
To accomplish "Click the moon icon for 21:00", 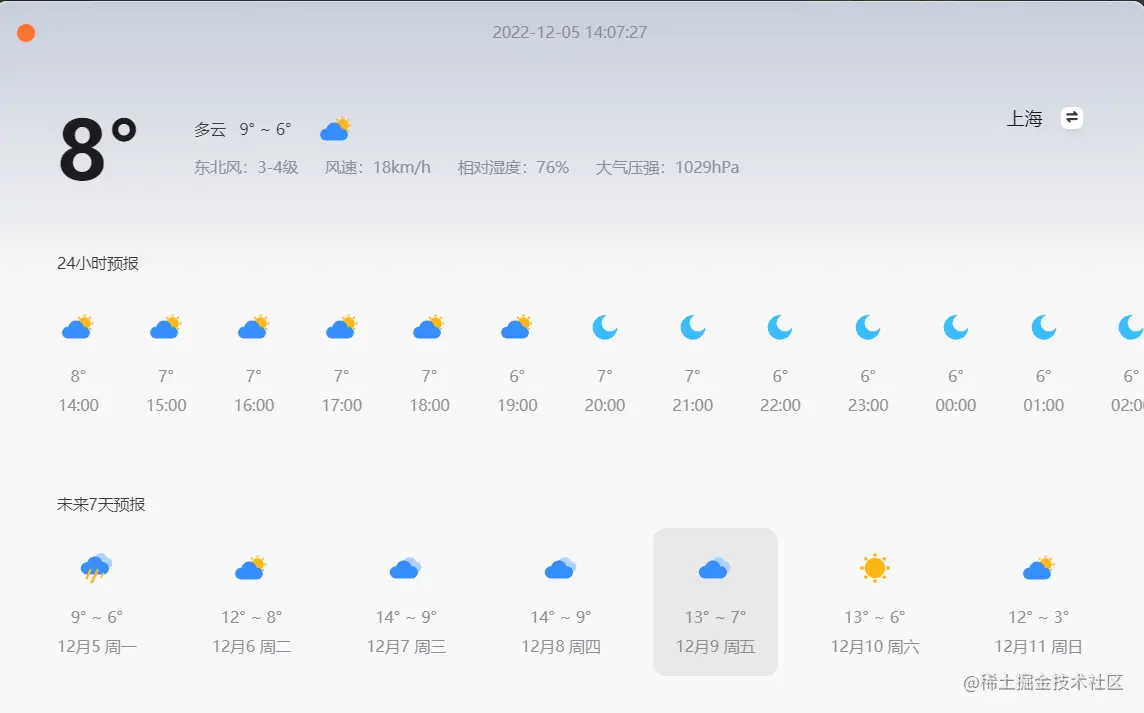I will (x=692, y=328).
